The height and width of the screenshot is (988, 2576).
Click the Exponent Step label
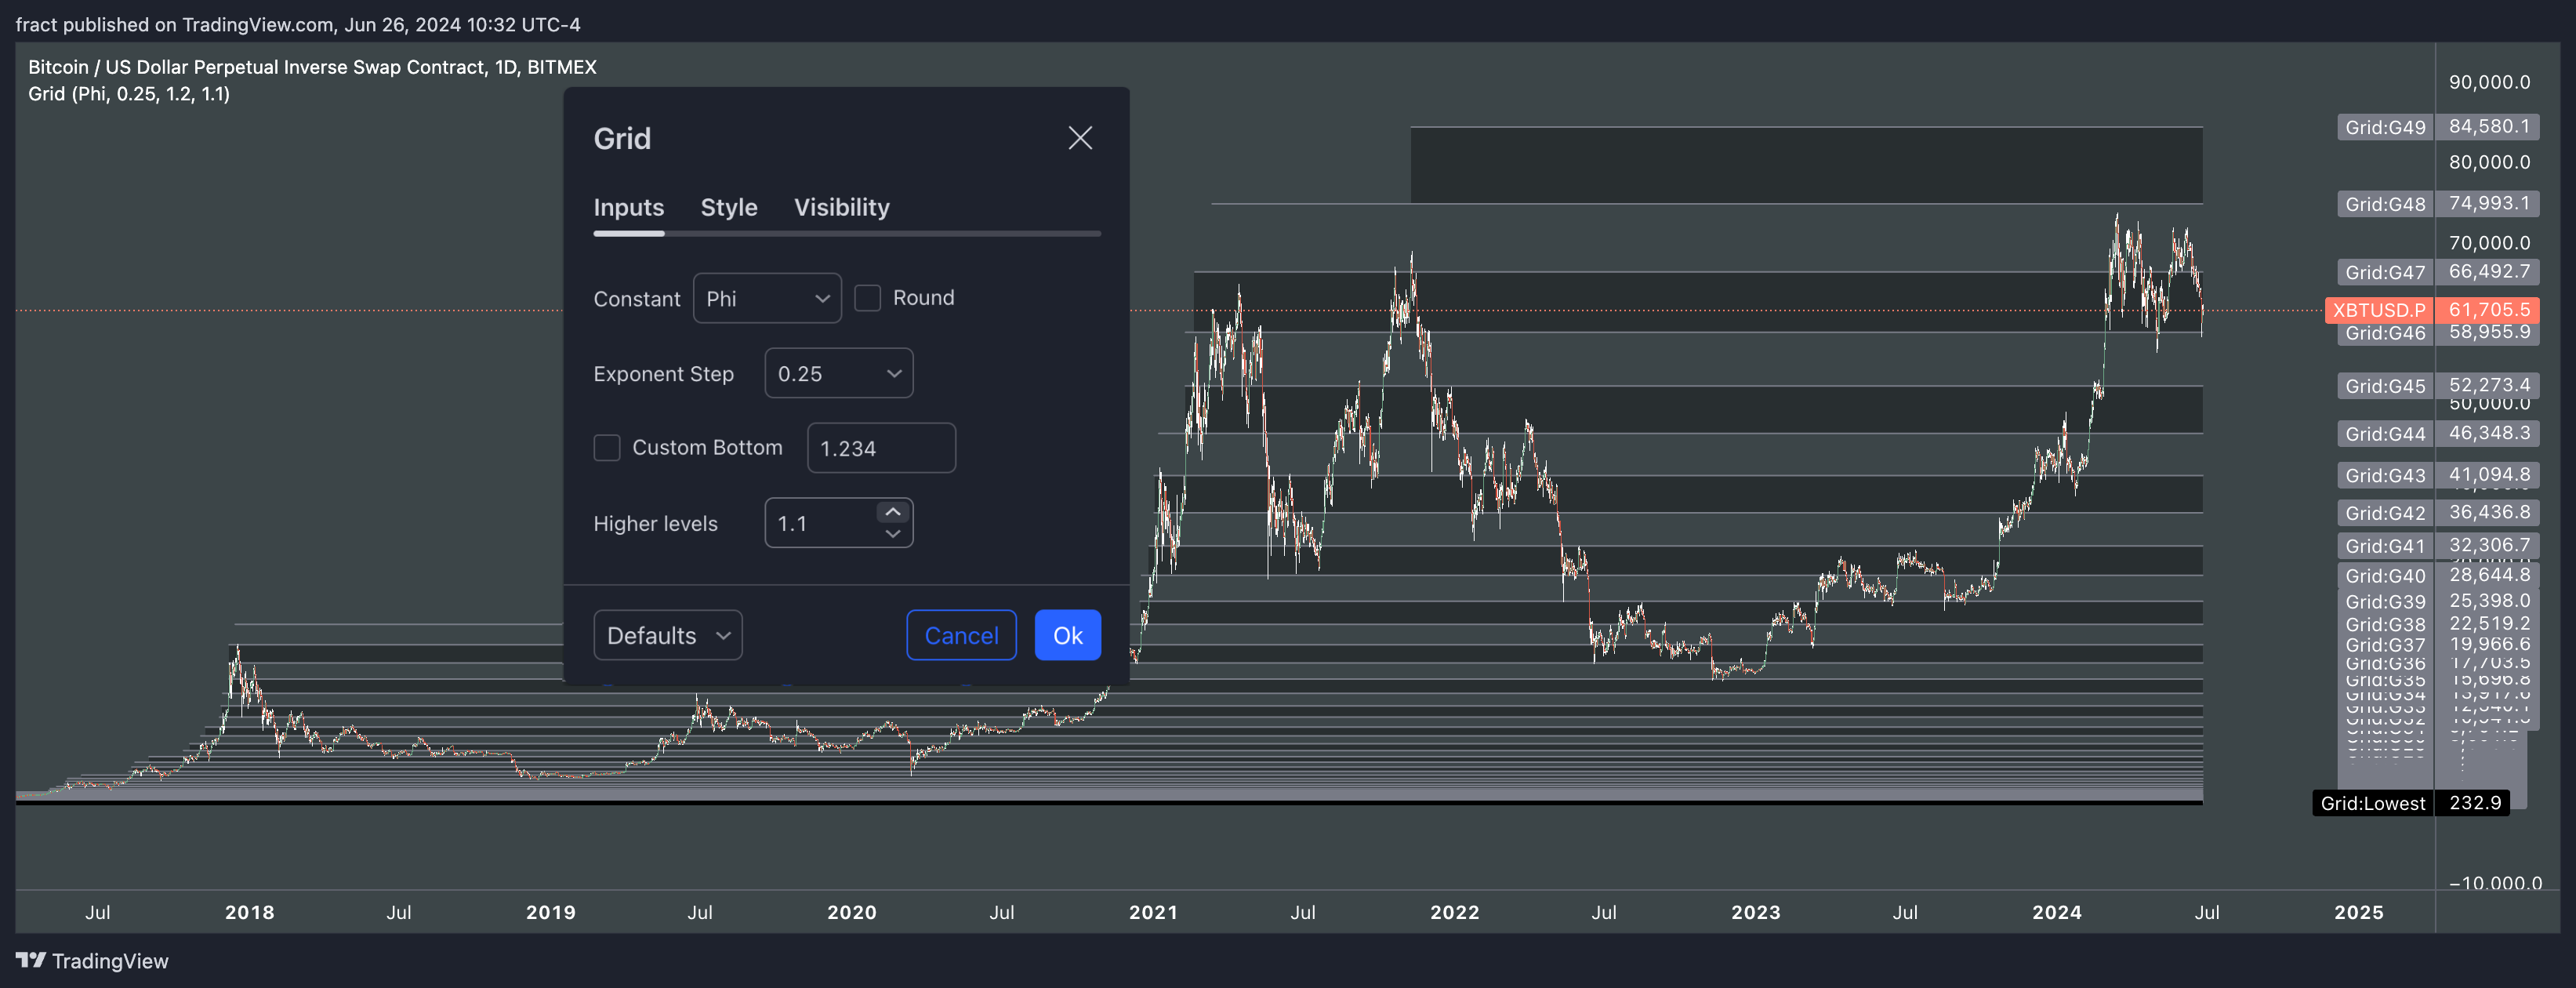pos(664,374)
